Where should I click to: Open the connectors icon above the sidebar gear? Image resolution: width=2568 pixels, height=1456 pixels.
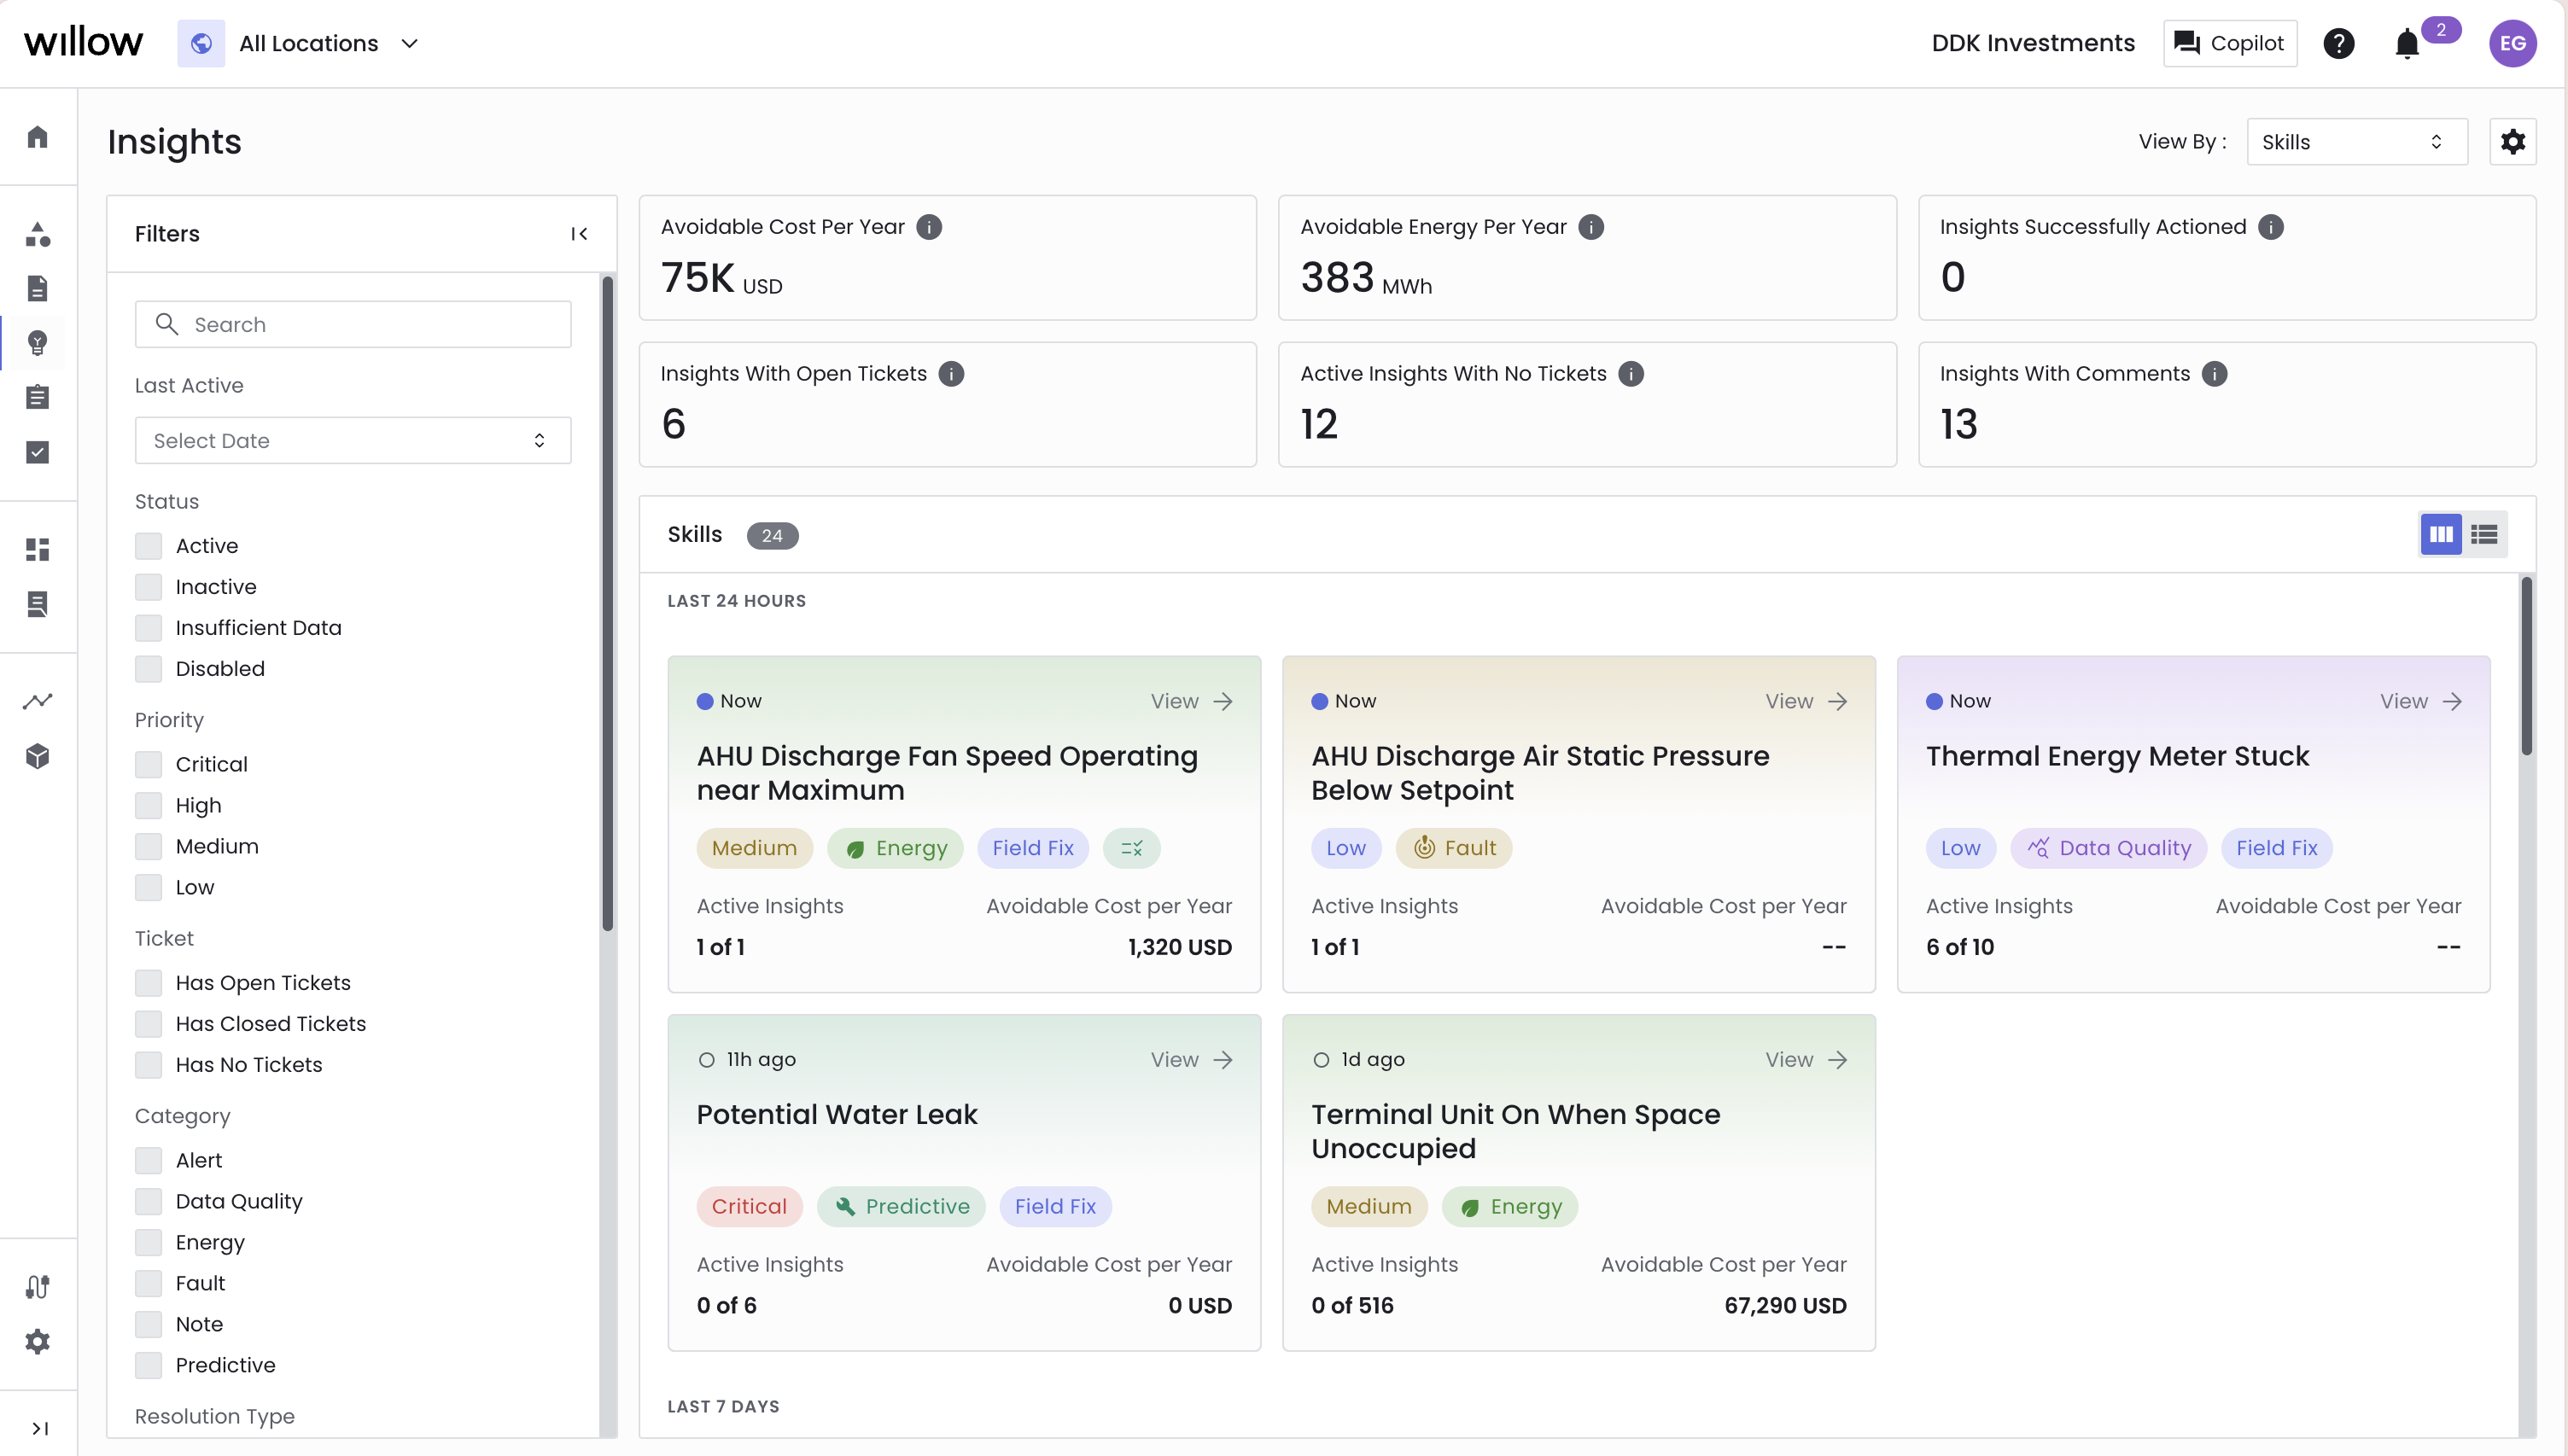click(x=38, y=1287)
